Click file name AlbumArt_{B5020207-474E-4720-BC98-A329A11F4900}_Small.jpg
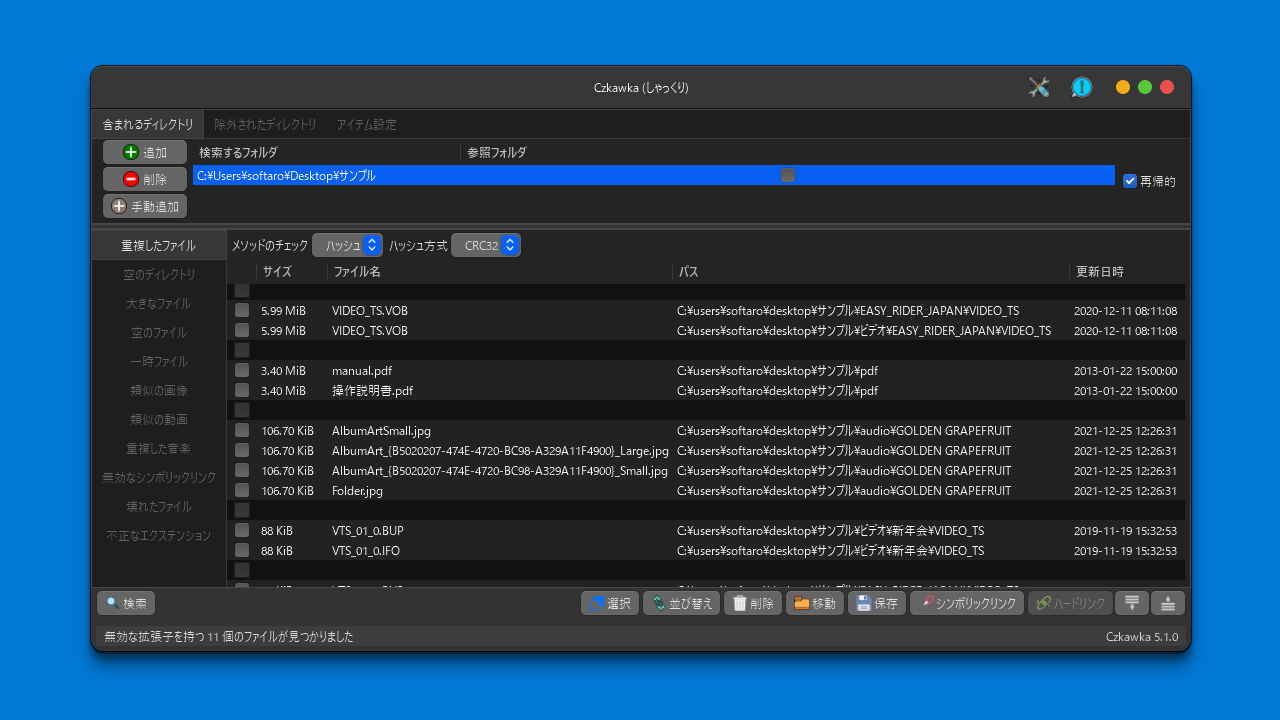Screen dimensions: 1280x720 tap(500, 470)
